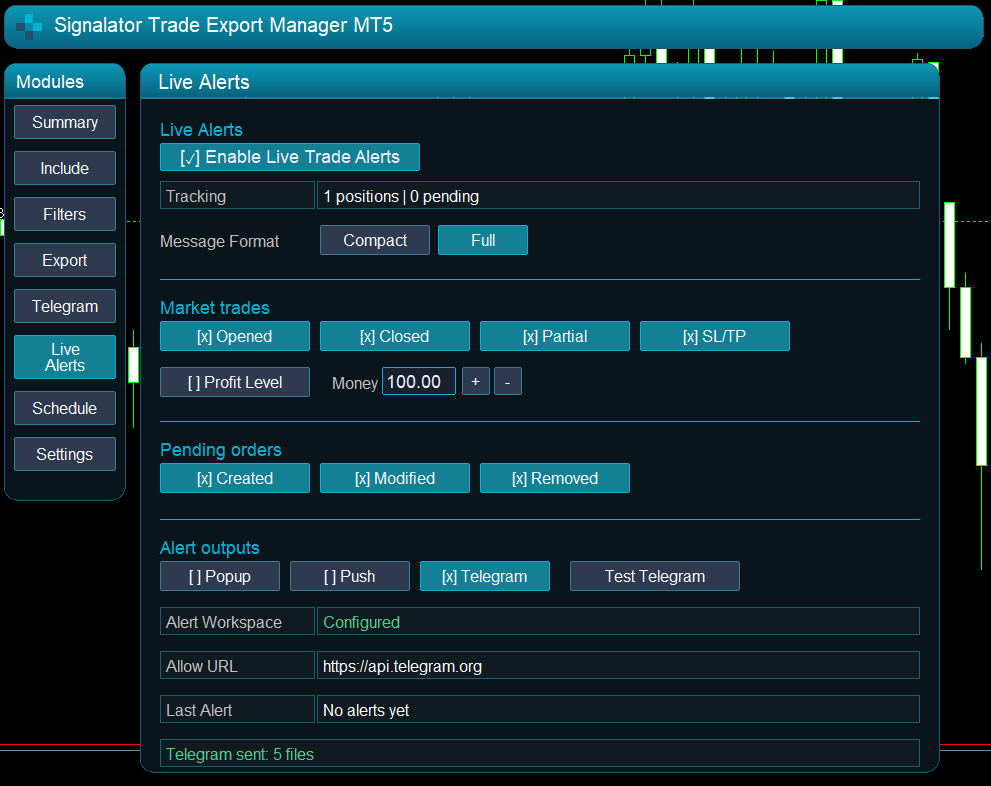Click the Alert Workspace 'Configured' status
Image resolution: width=991 pixels, height=786 pixels.
click(x=617, y=622)
